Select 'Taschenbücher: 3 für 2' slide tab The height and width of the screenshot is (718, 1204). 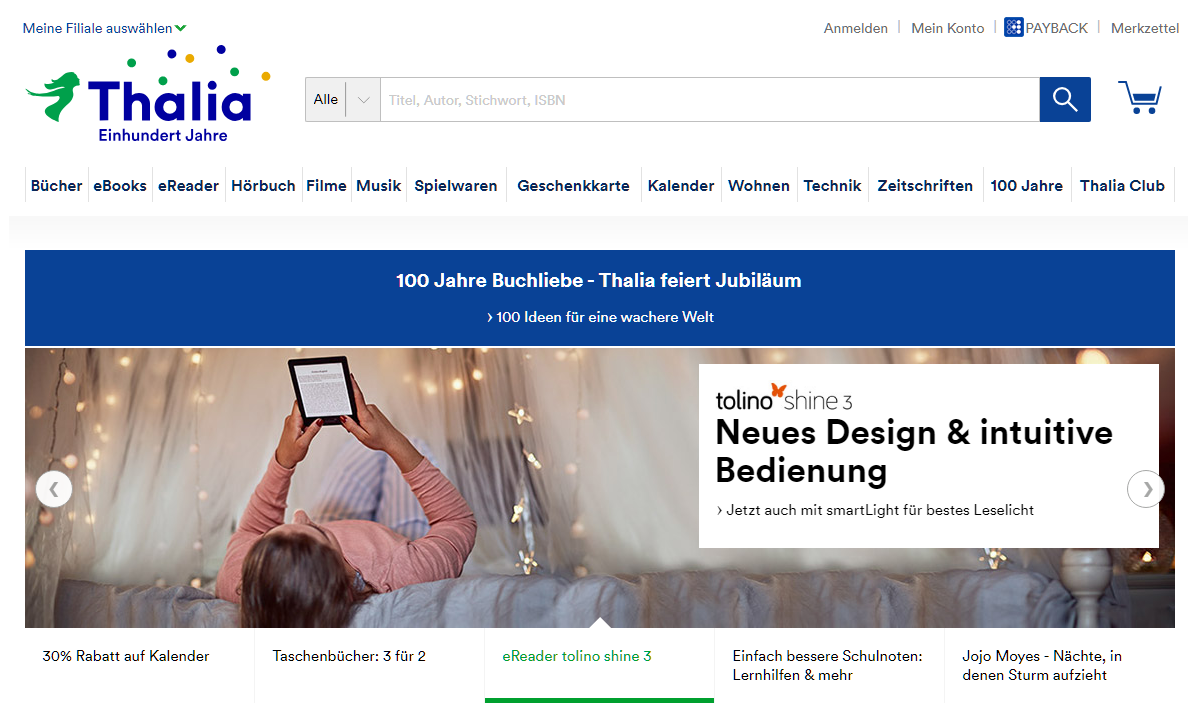[x=349, y=656]
